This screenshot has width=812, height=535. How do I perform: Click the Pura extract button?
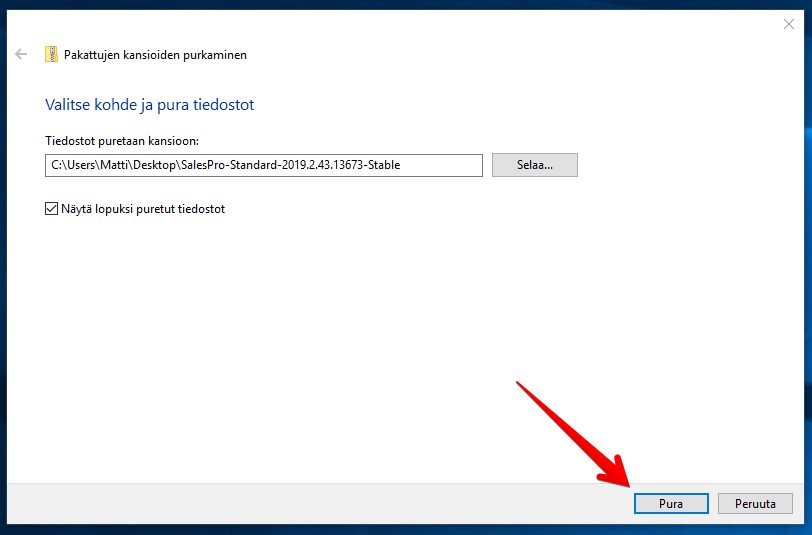(x=671, y=503)
